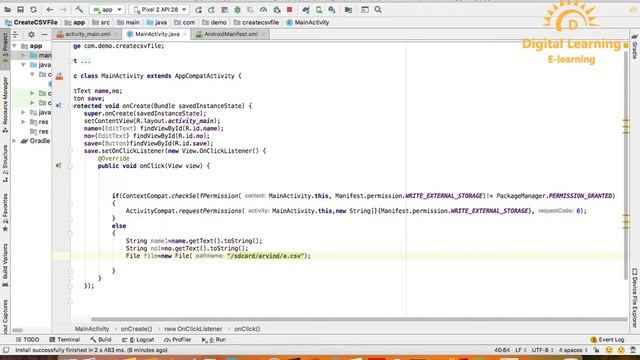Save all files with the disk icon
The width and height of the screenshot is (640, 360).
click(x=20, y=9)
